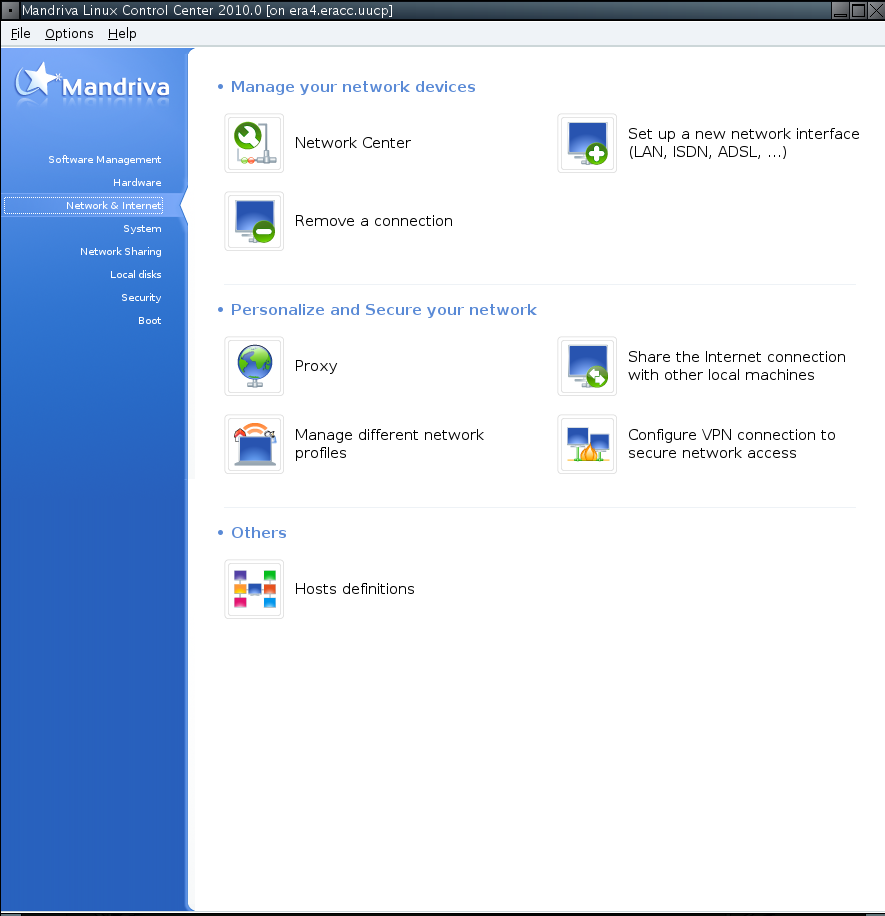Close the Control Center window
This screenshot has height=916, width=885.
click(x=876, y=10)
